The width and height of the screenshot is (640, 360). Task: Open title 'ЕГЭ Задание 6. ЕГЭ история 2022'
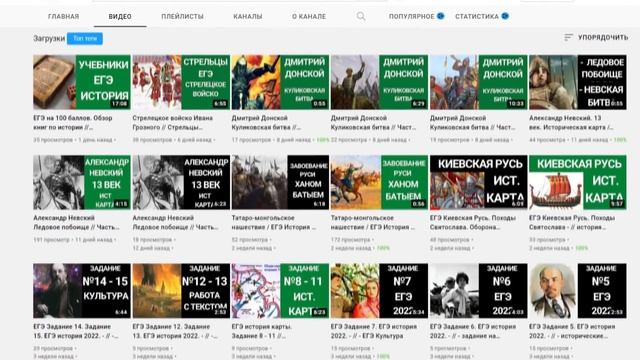(473, 331)
